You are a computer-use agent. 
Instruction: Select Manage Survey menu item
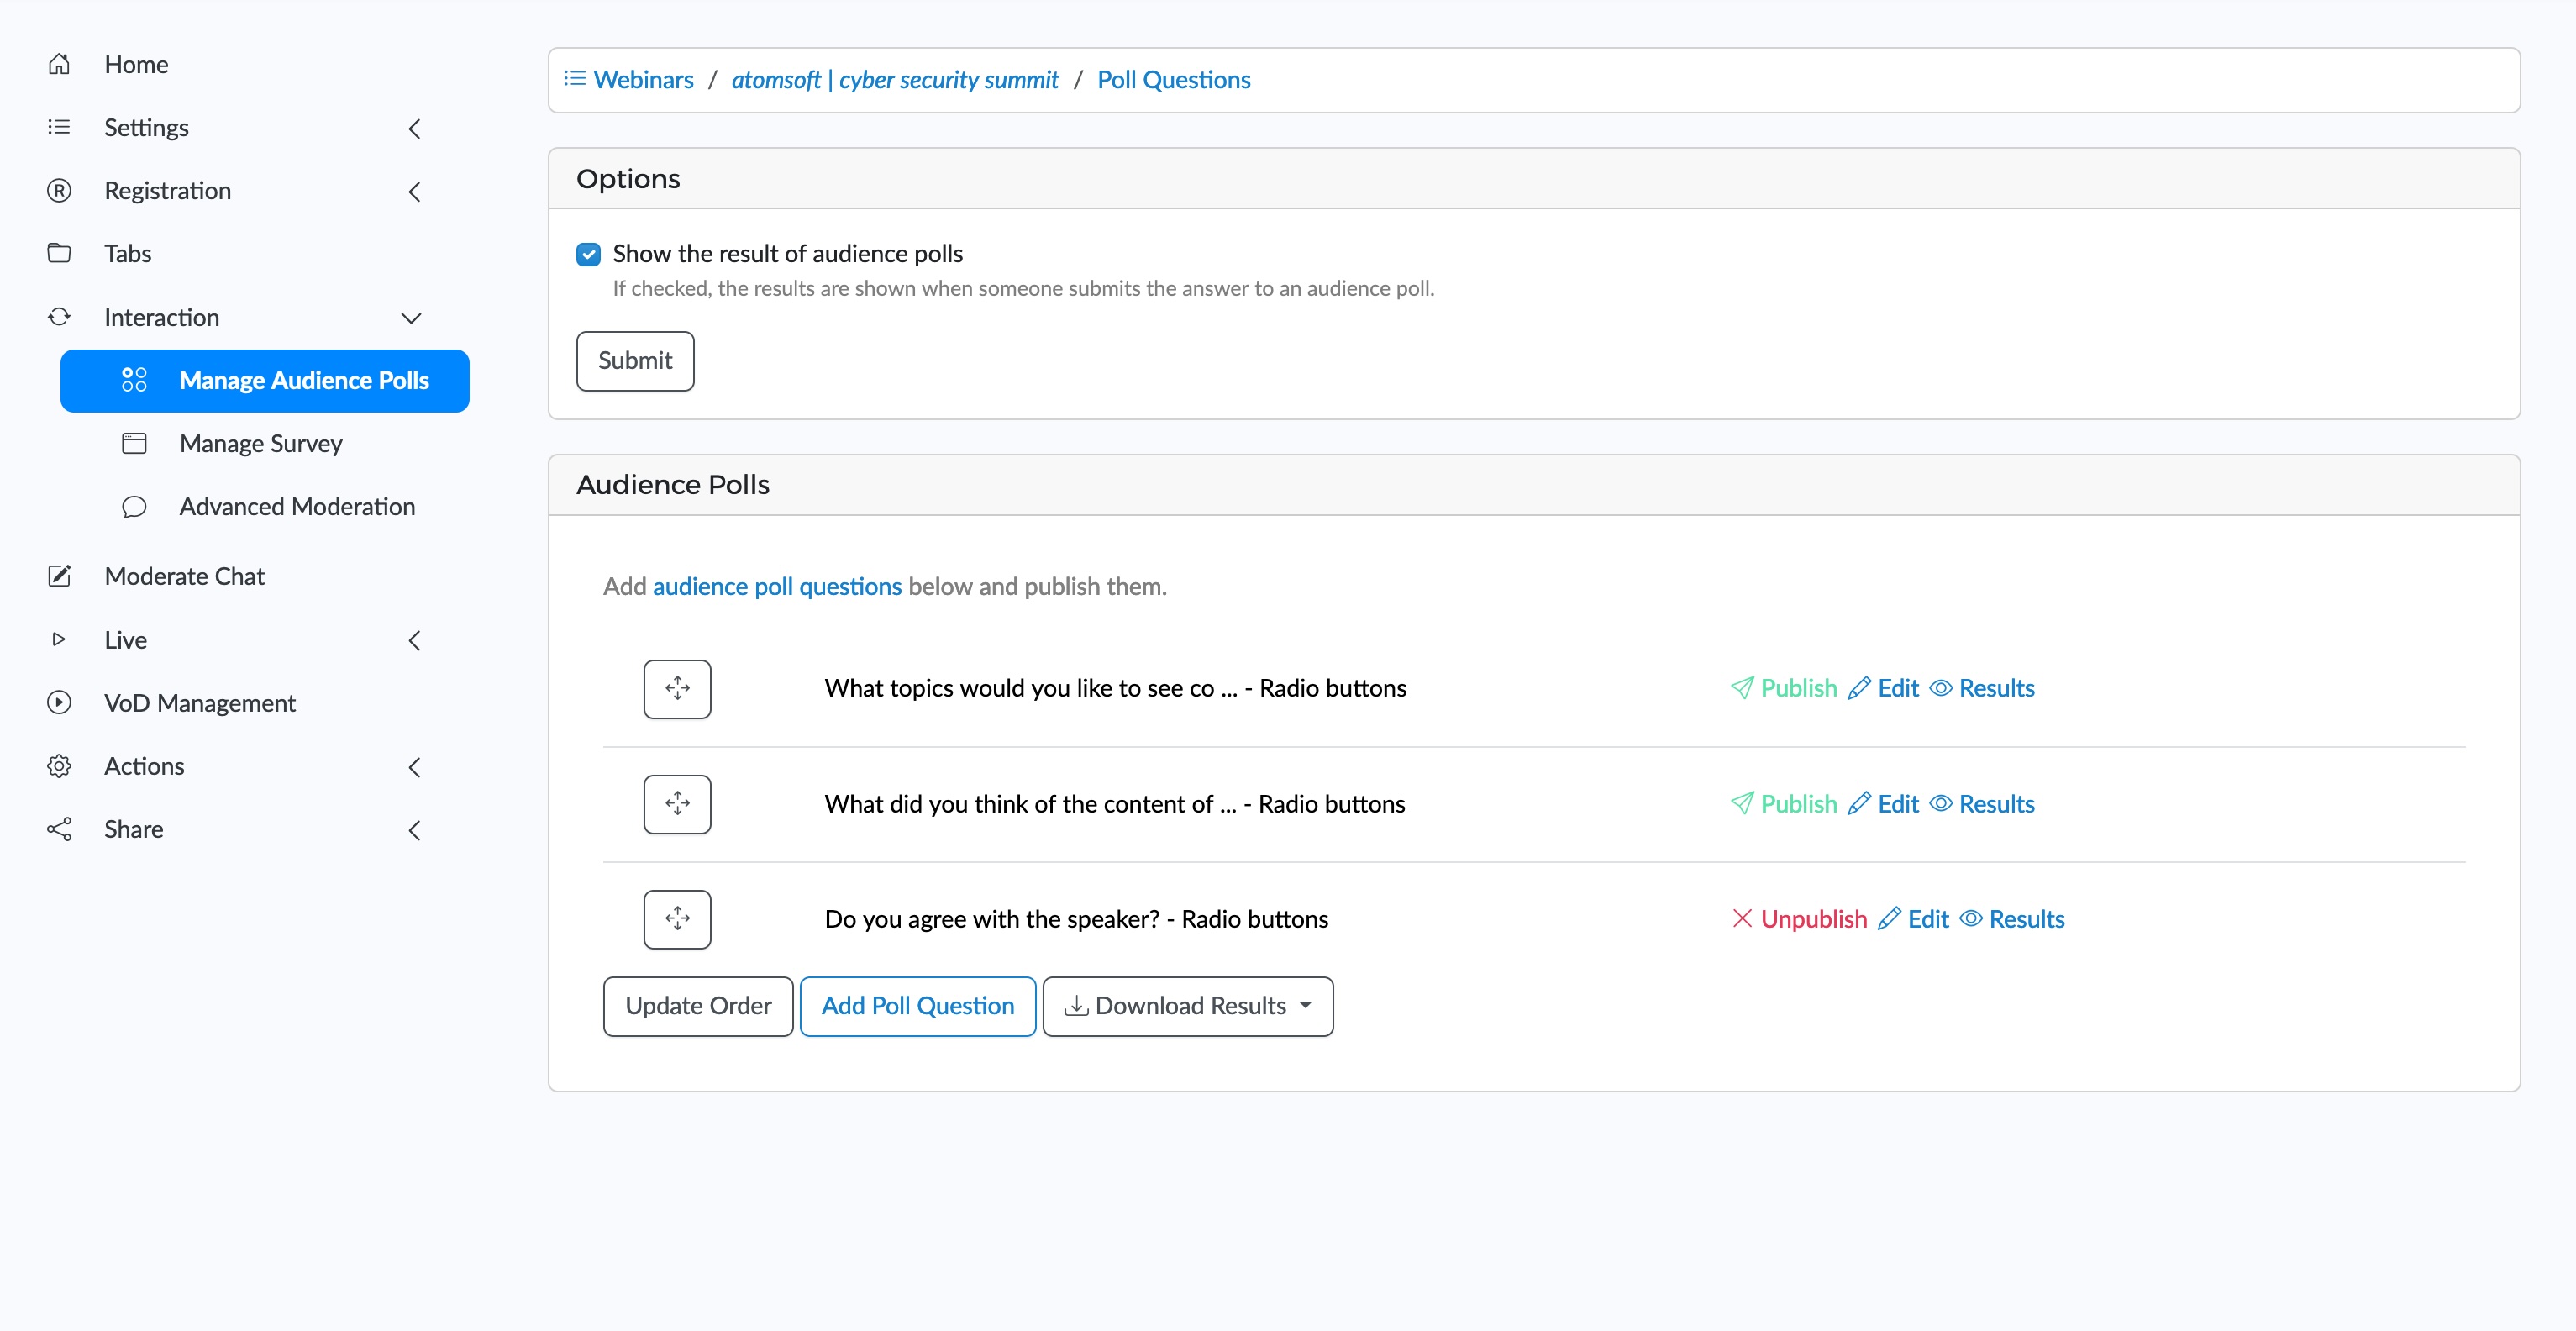[261, 443]
